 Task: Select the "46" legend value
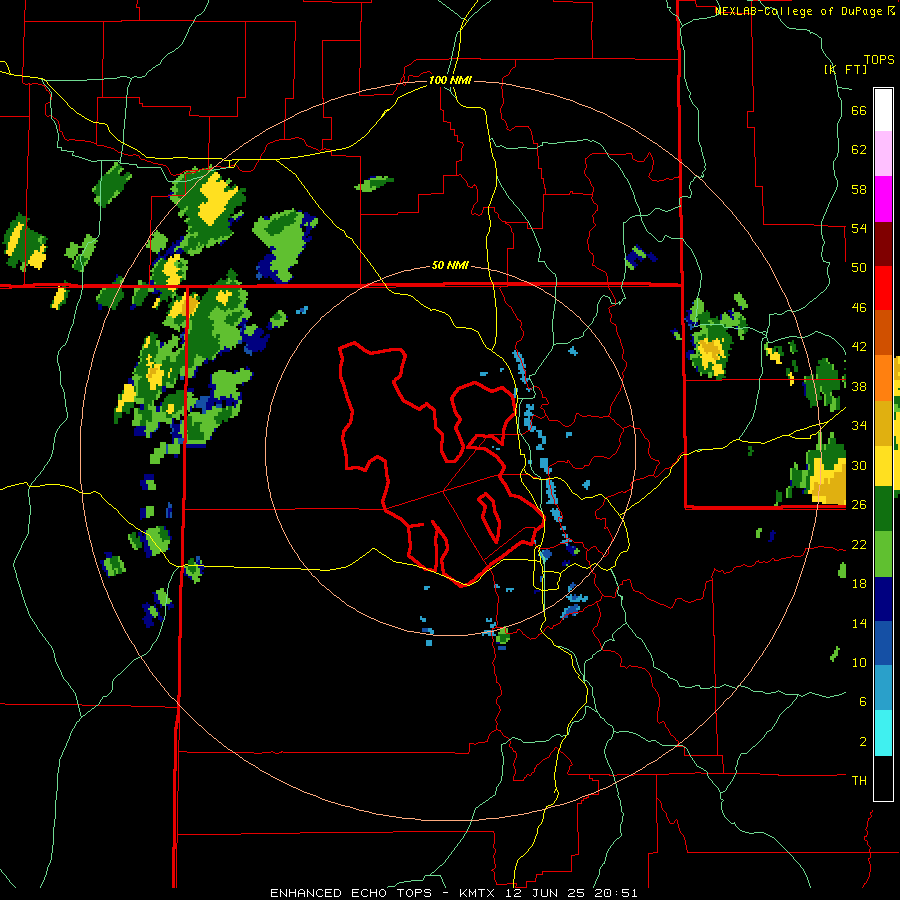point(859,307)
